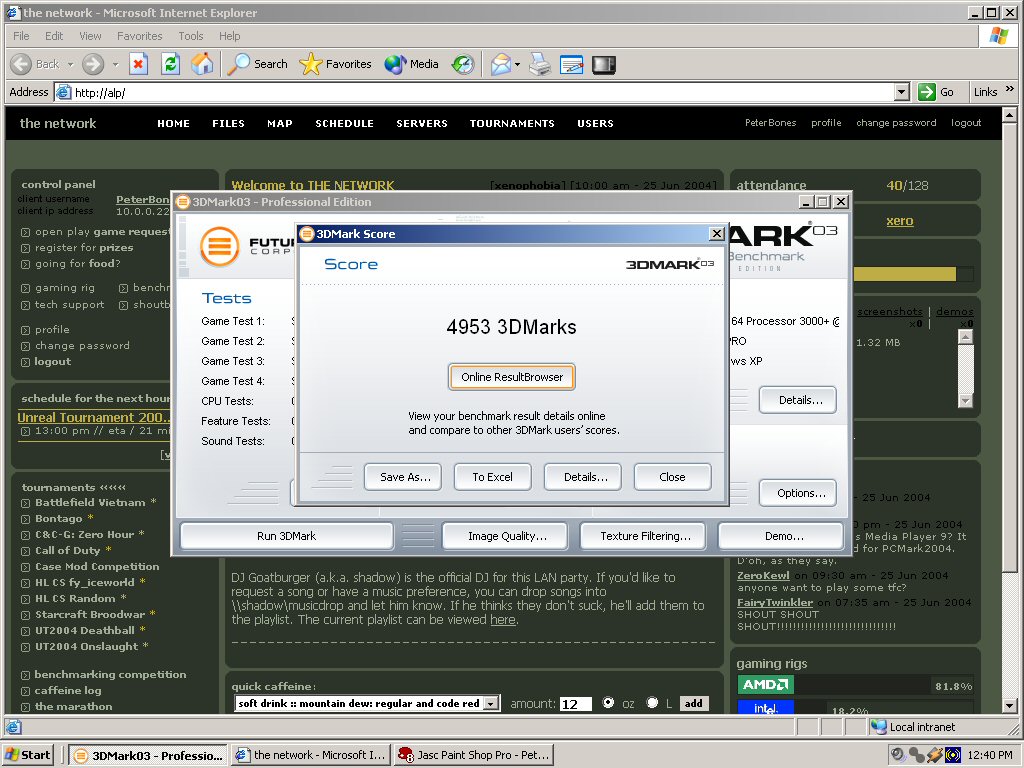
Task: Click the IE status bar page icon
Action: coord(14,727)
